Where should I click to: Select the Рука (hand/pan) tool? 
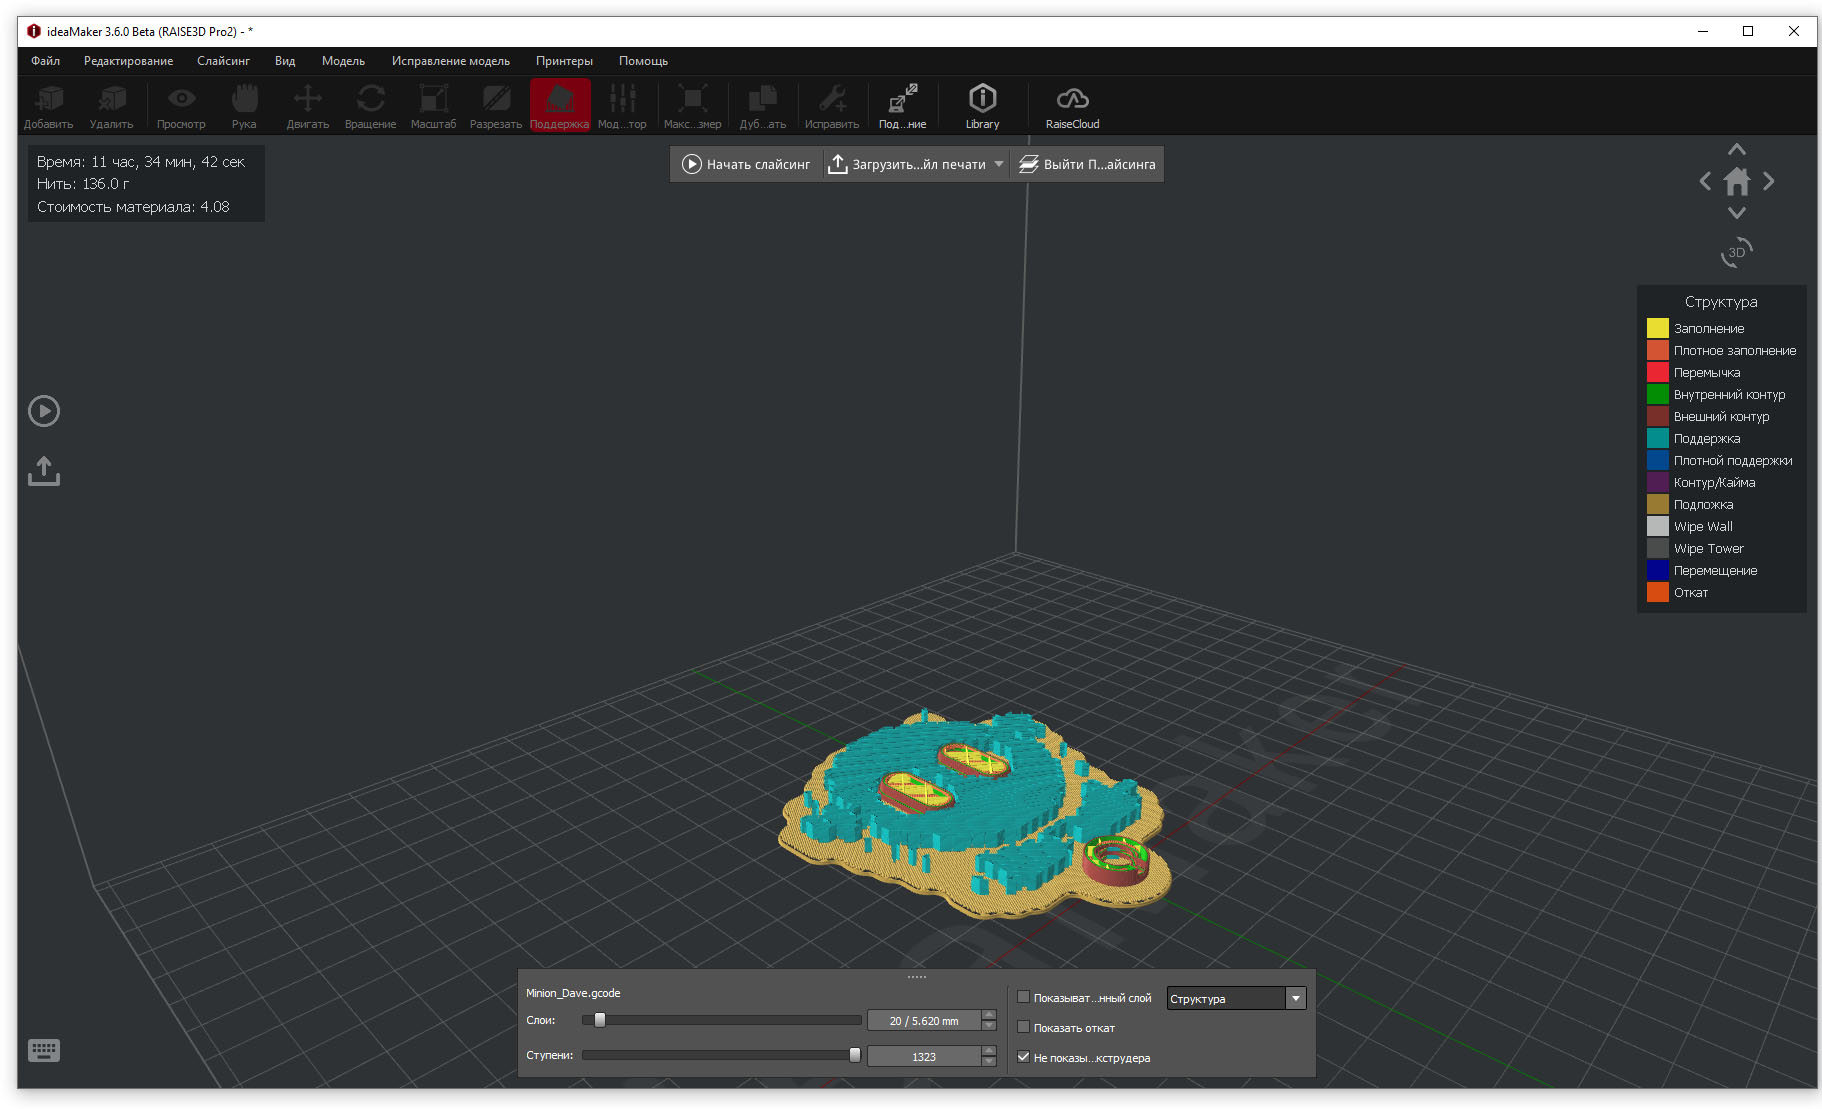[244, 106]
